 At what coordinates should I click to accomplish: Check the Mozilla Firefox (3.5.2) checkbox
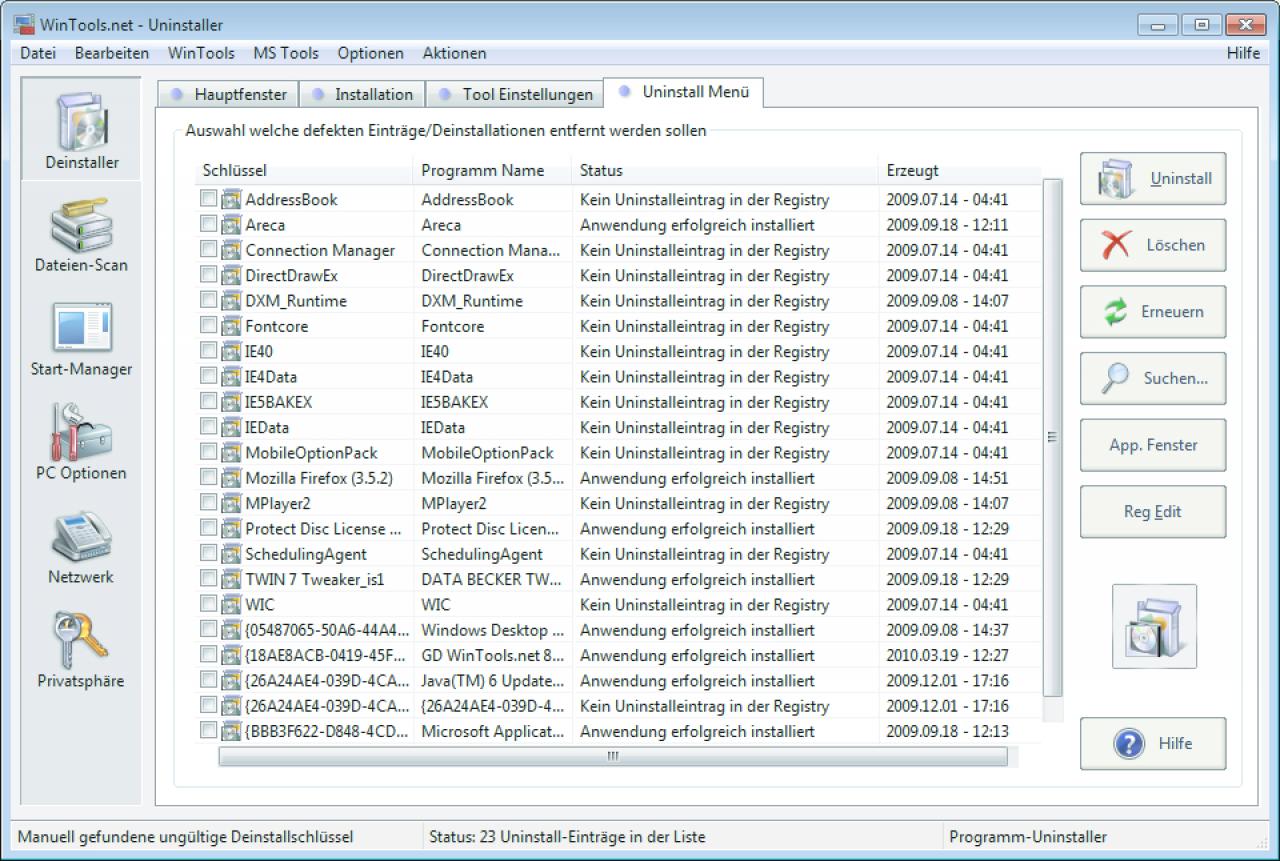click(x=208, y=477)
